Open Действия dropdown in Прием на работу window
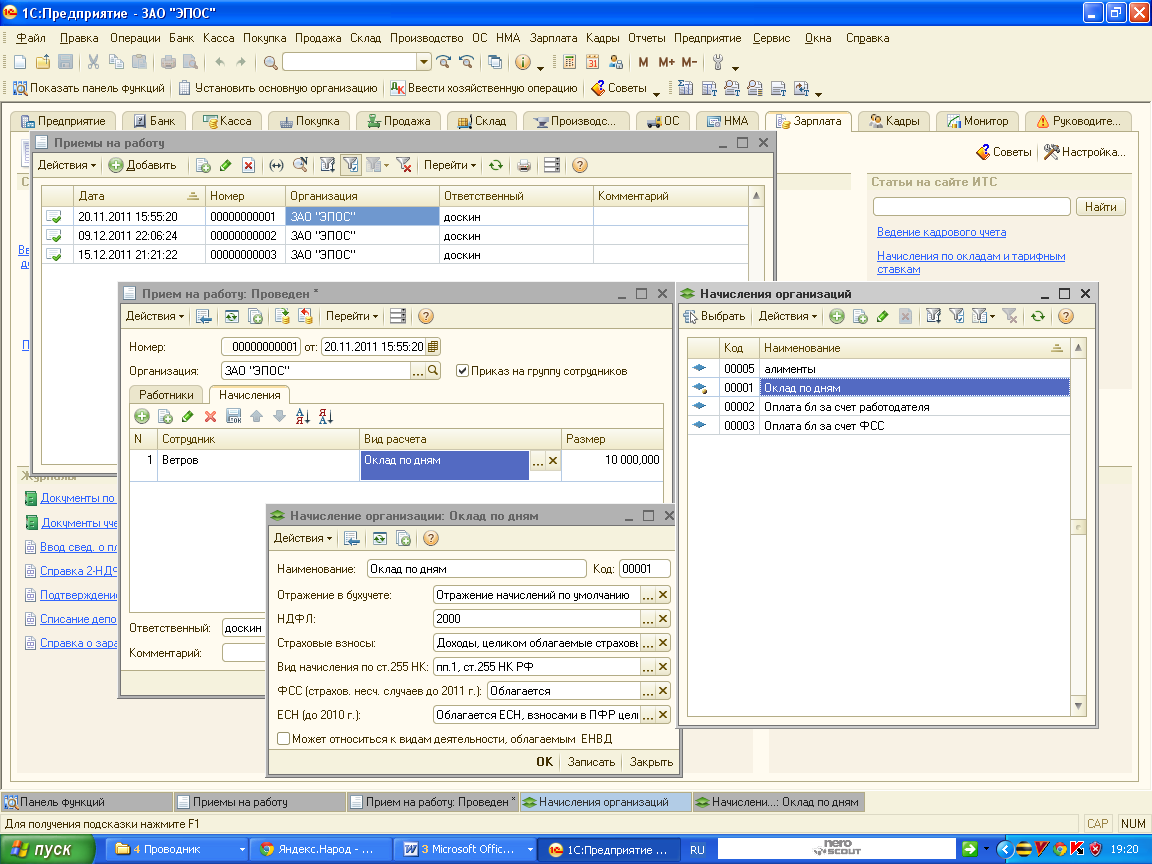Image resolution: width=1152 pixels, height=864 pixels. [155, 316]
